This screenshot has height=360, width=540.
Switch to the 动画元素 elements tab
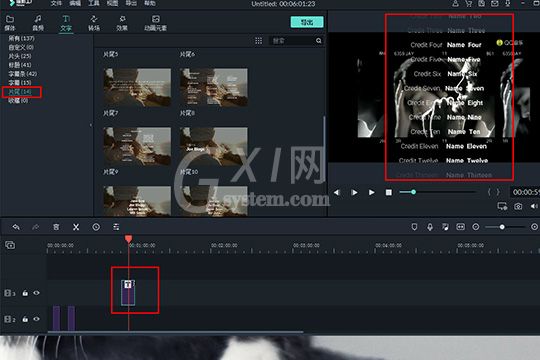pyautogui.click(x=155, y=23)
